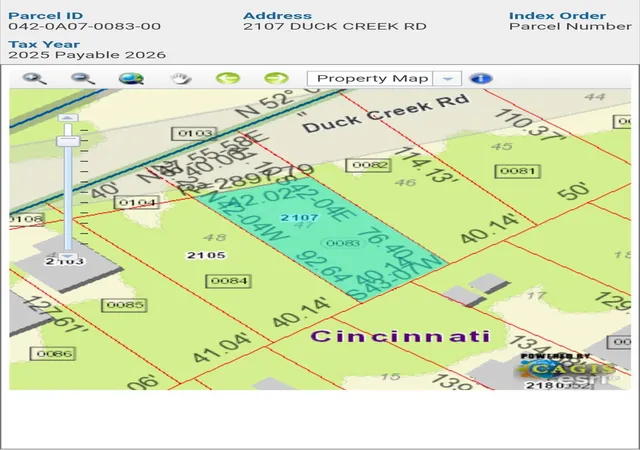640x450 pixels.
Task: Select parcel label 0083
Action: coord(343,243)
